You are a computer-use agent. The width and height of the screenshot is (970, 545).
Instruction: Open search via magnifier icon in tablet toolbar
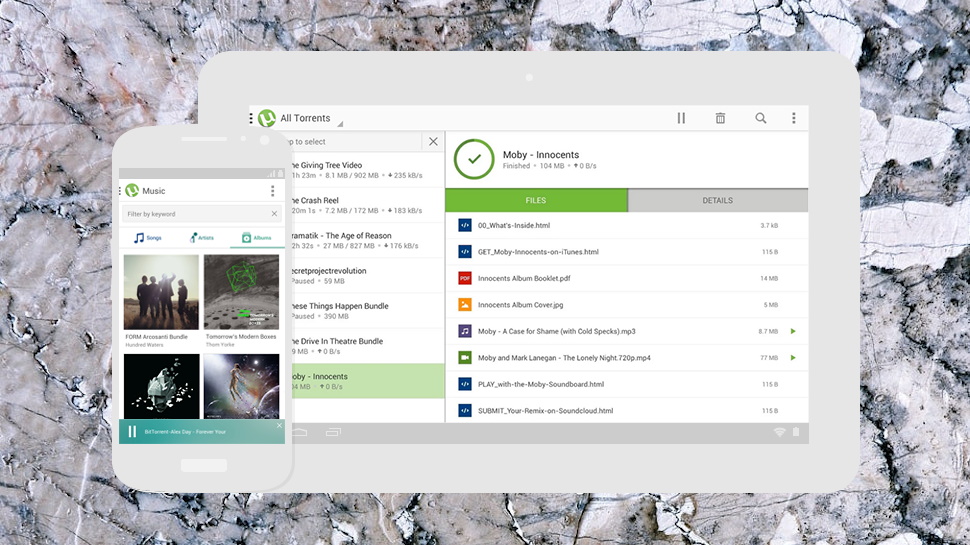click(760, 118)
